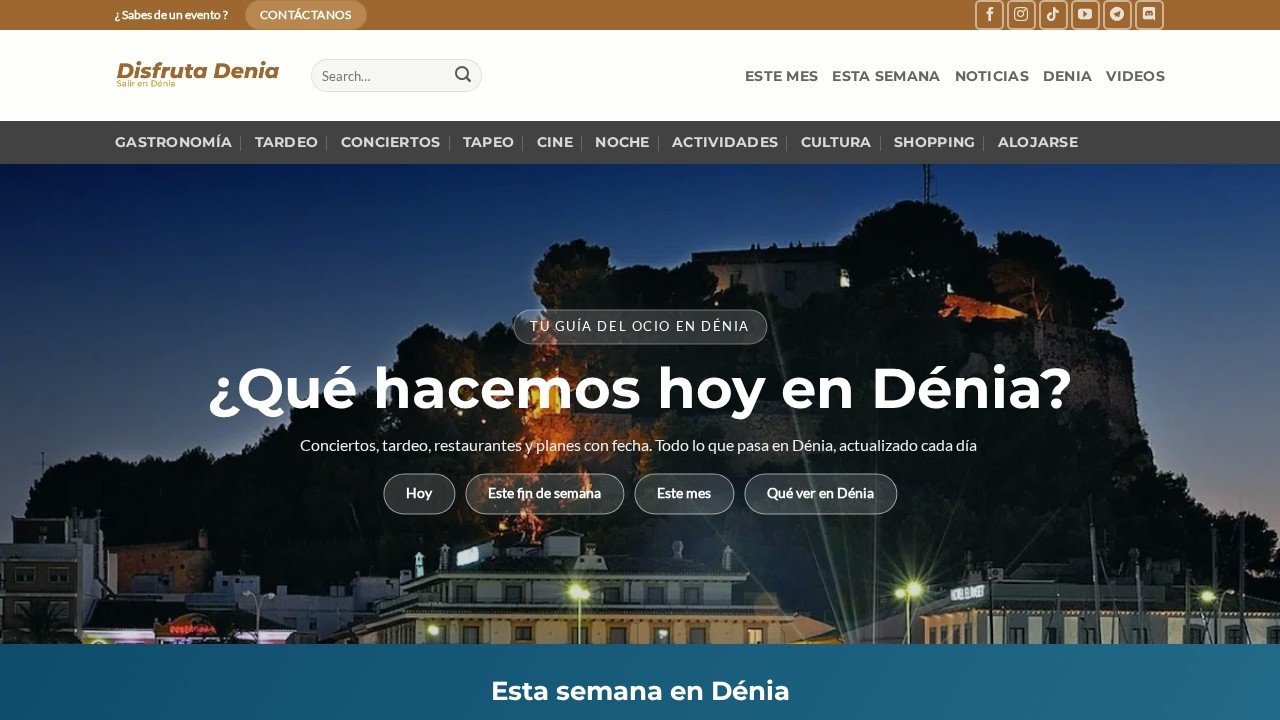The height and width of the screenshot is (720, 1280).
Task: Select the ALOJARSE category
Action: click(1038, 142)
